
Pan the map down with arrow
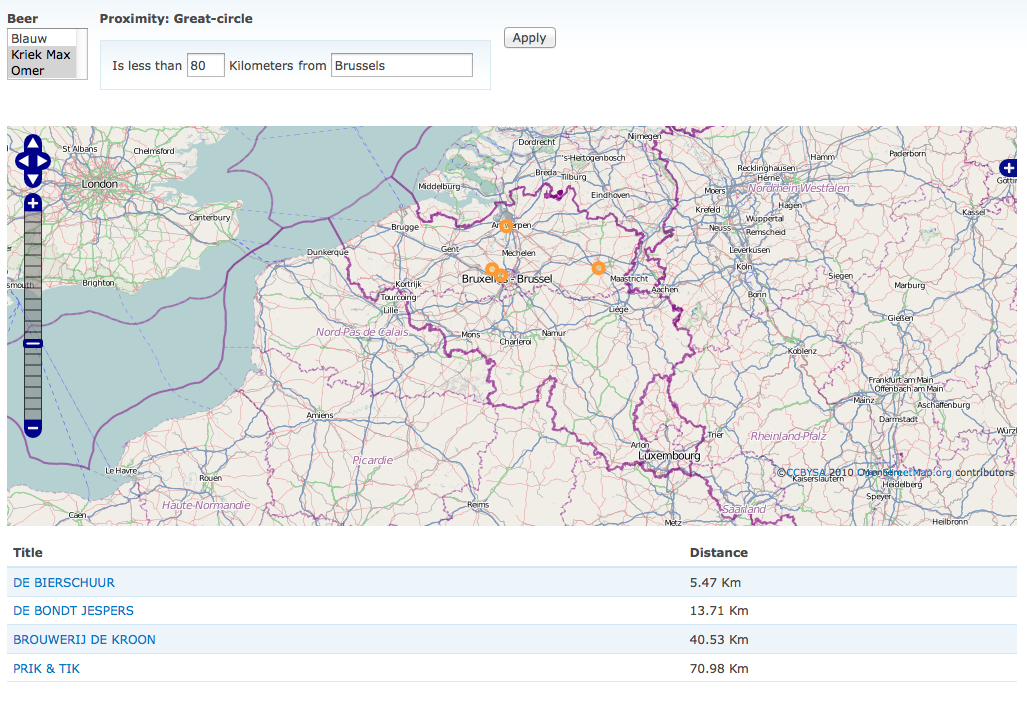point(33,178)
